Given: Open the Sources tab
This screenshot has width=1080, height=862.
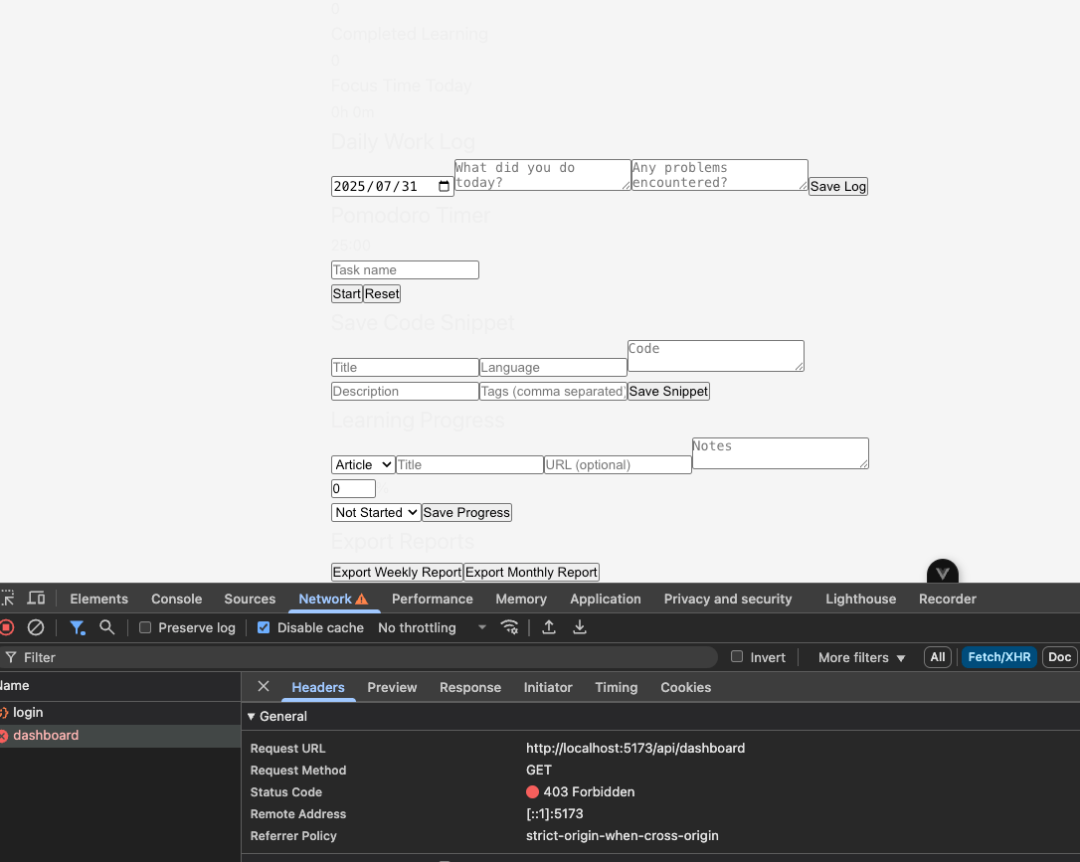Looking at the screenshot, I should pos(249,599).
